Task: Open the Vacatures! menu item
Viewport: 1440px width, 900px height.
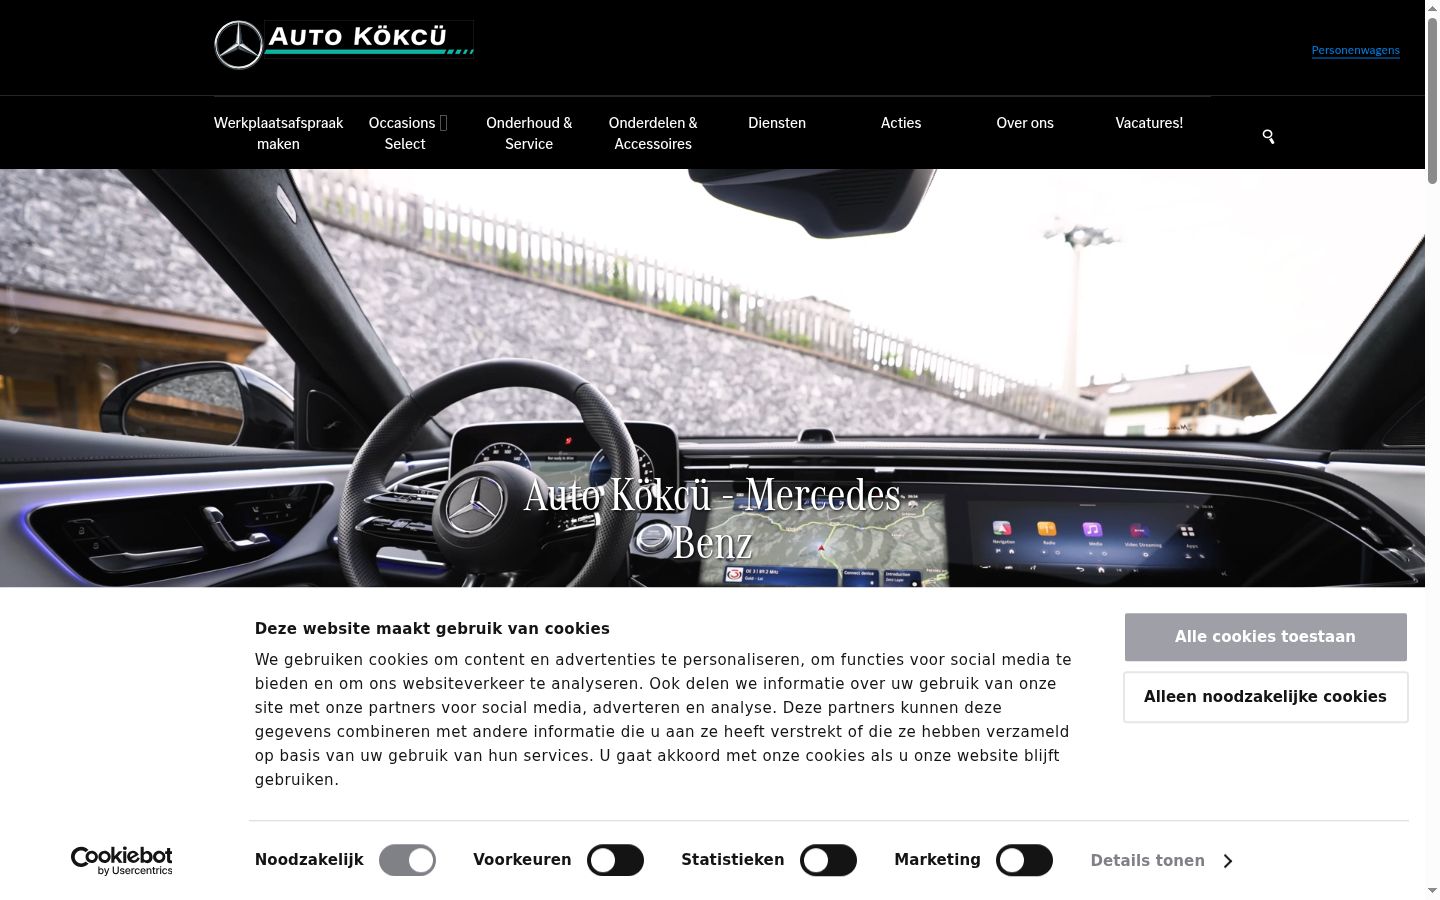Action: (1149, 123)
